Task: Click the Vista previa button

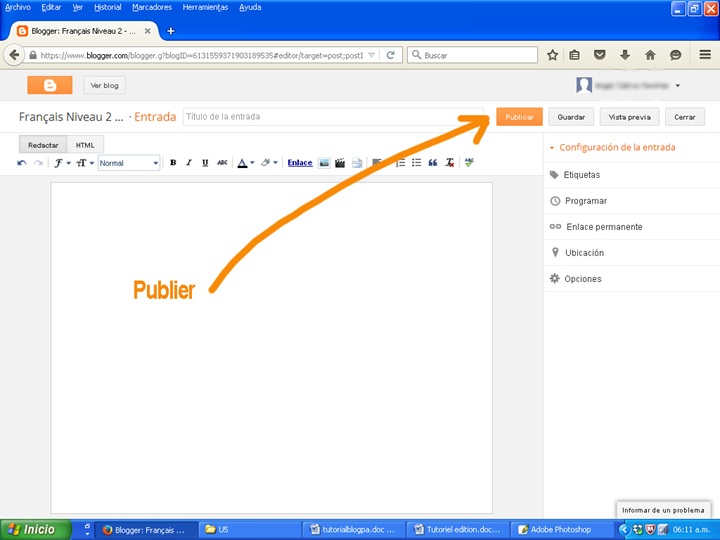Action: tap(630, 117)
